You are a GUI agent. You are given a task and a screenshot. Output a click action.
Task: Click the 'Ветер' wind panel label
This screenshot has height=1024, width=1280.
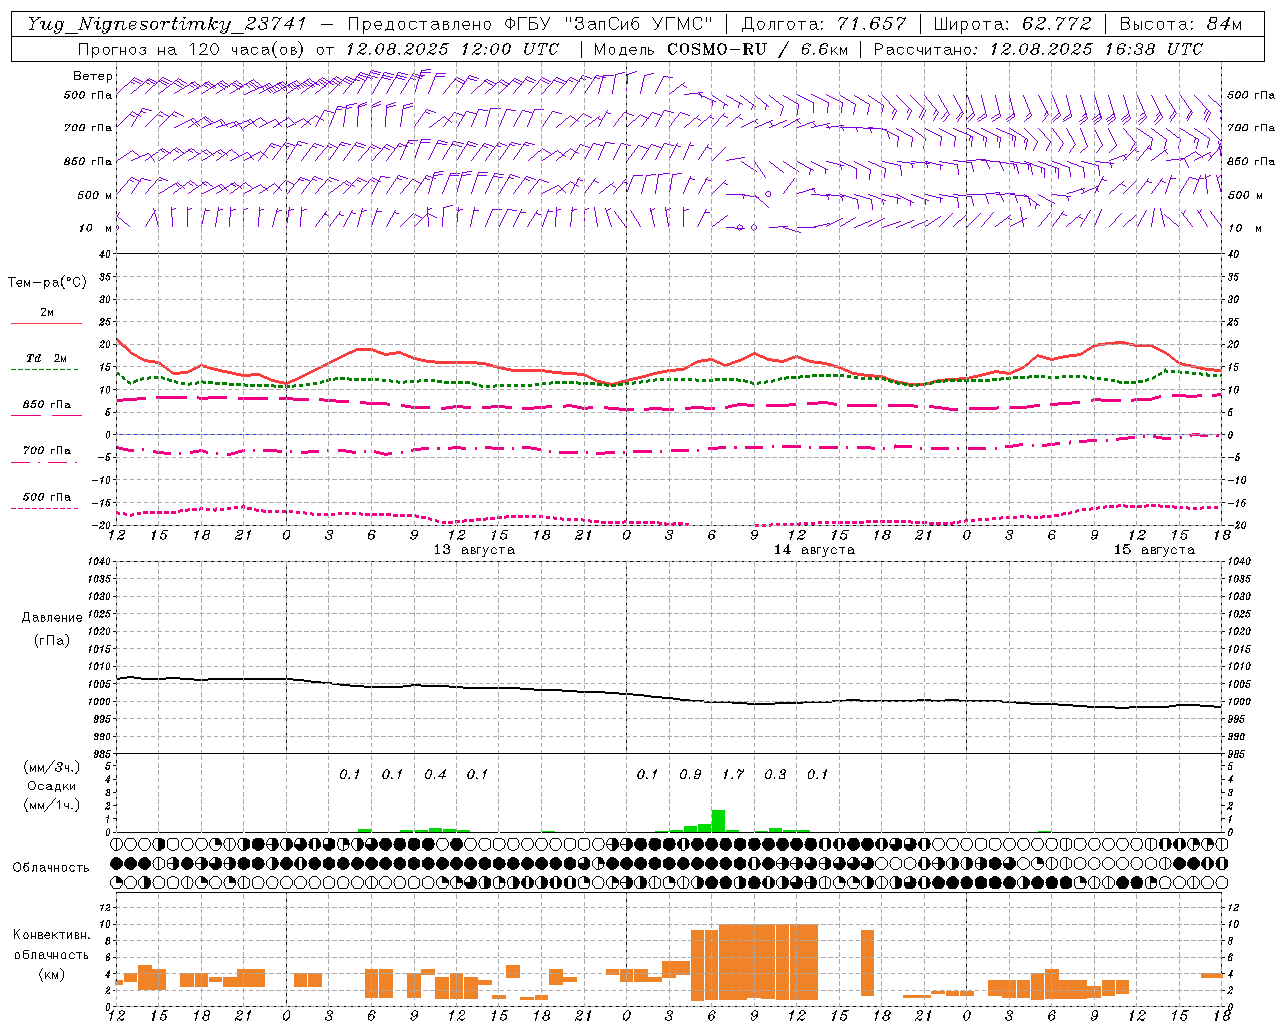coord(93,76)
